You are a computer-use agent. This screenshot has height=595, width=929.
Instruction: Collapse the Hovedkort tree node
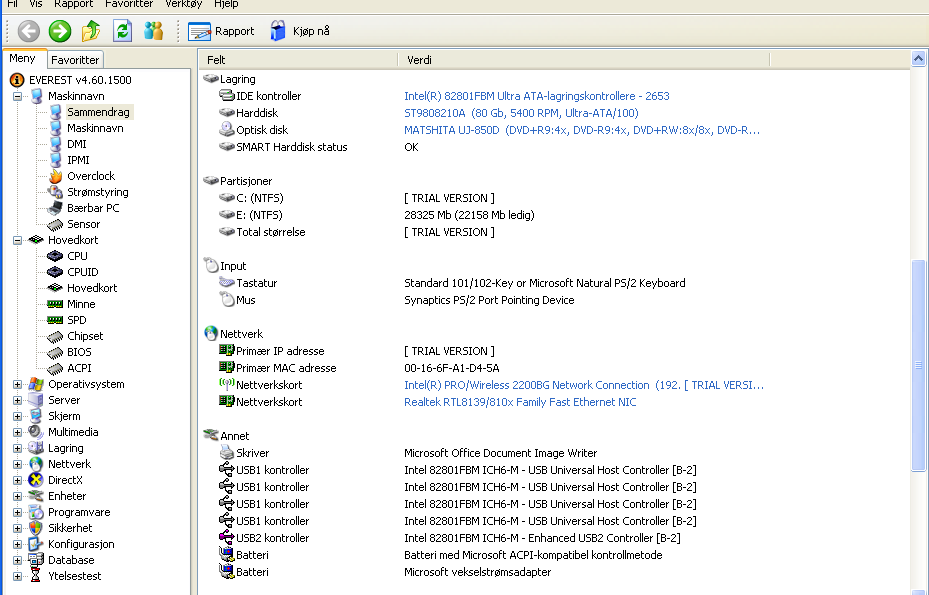click(x=18, y=240)
